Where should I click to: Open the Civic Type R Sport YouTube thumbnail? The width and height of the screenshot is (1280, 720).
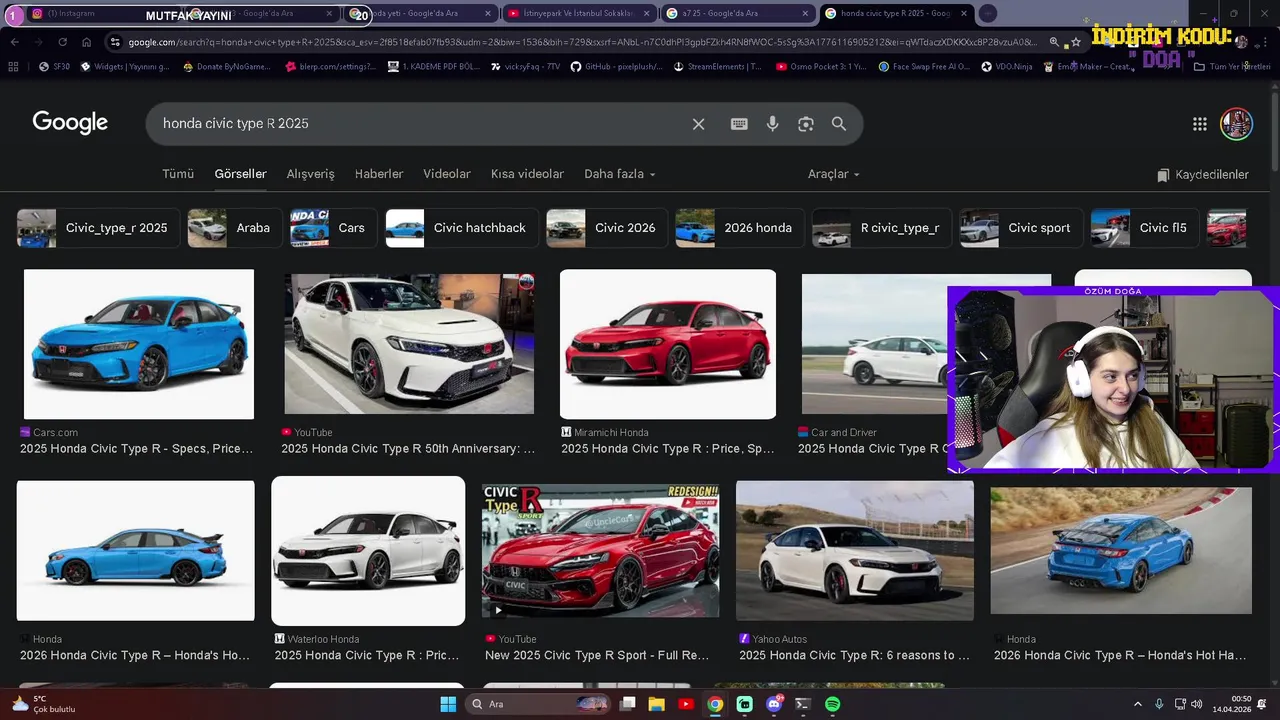pos(600,551)
